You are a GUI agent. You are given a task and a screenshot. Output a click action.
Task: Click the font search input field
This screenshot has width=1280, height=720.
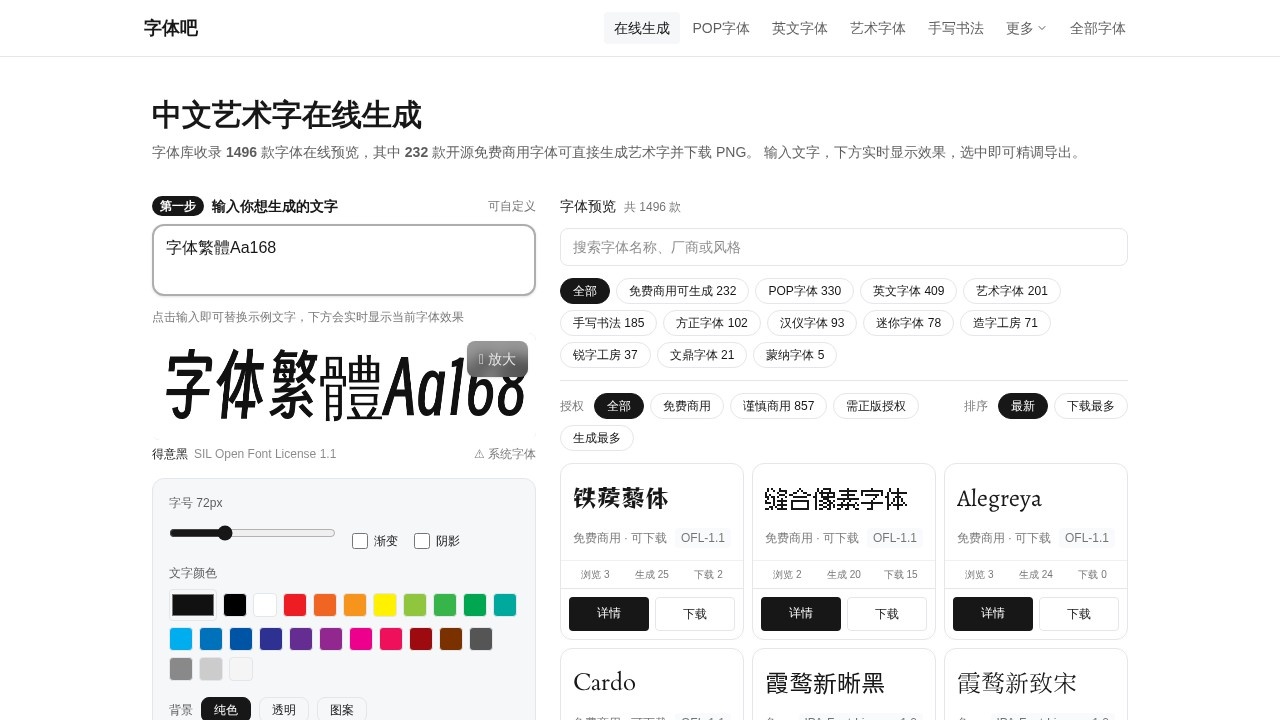tap(844, 247)
